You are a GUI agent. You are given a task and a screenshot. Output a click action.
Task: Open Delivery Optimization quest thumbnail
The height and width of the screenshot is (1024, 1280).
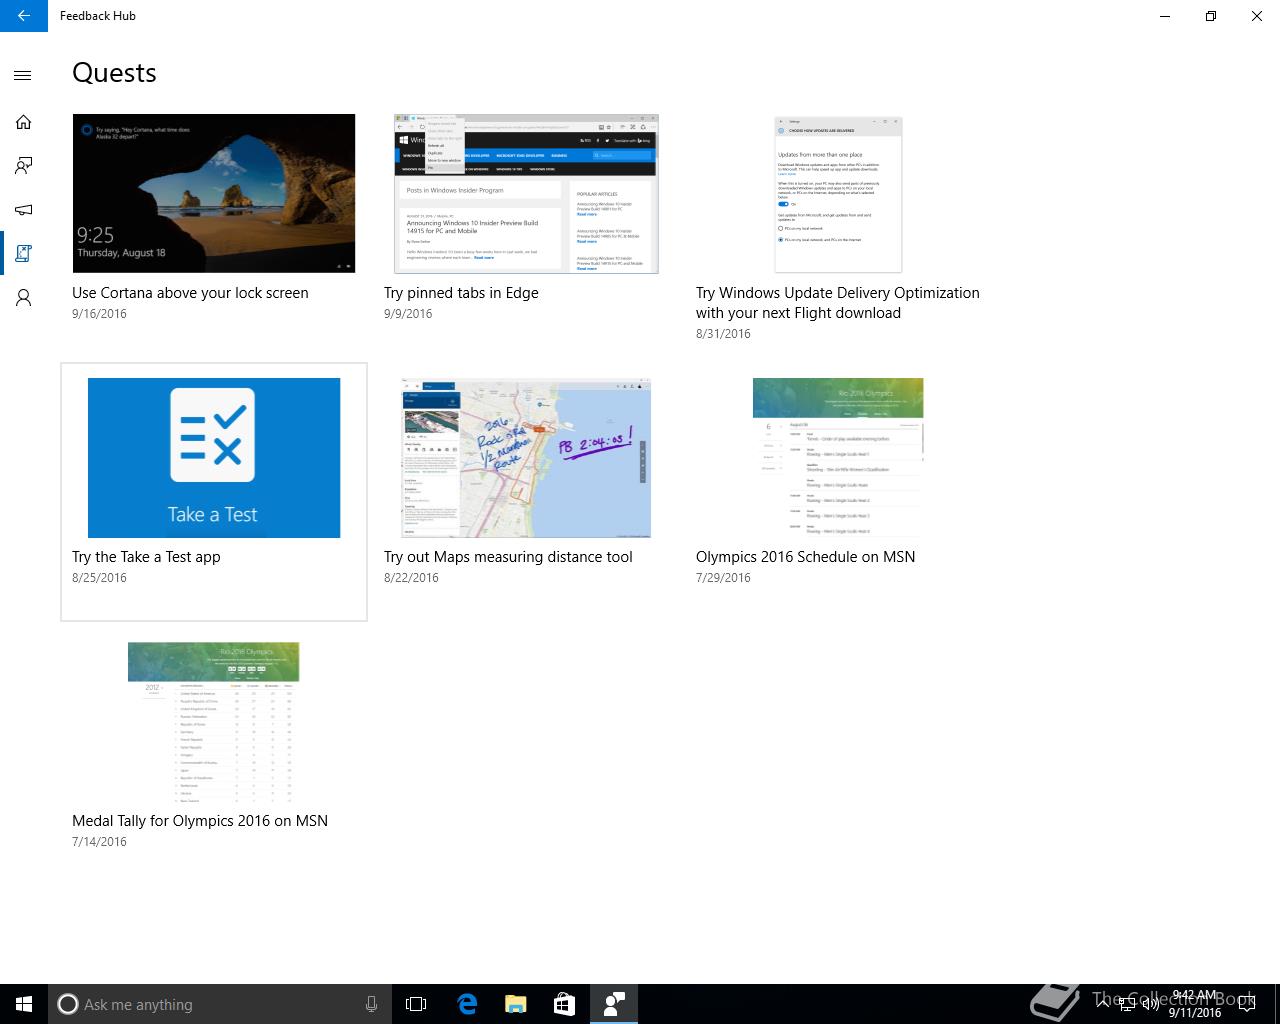pyautogui.click(x=838, y=194)
